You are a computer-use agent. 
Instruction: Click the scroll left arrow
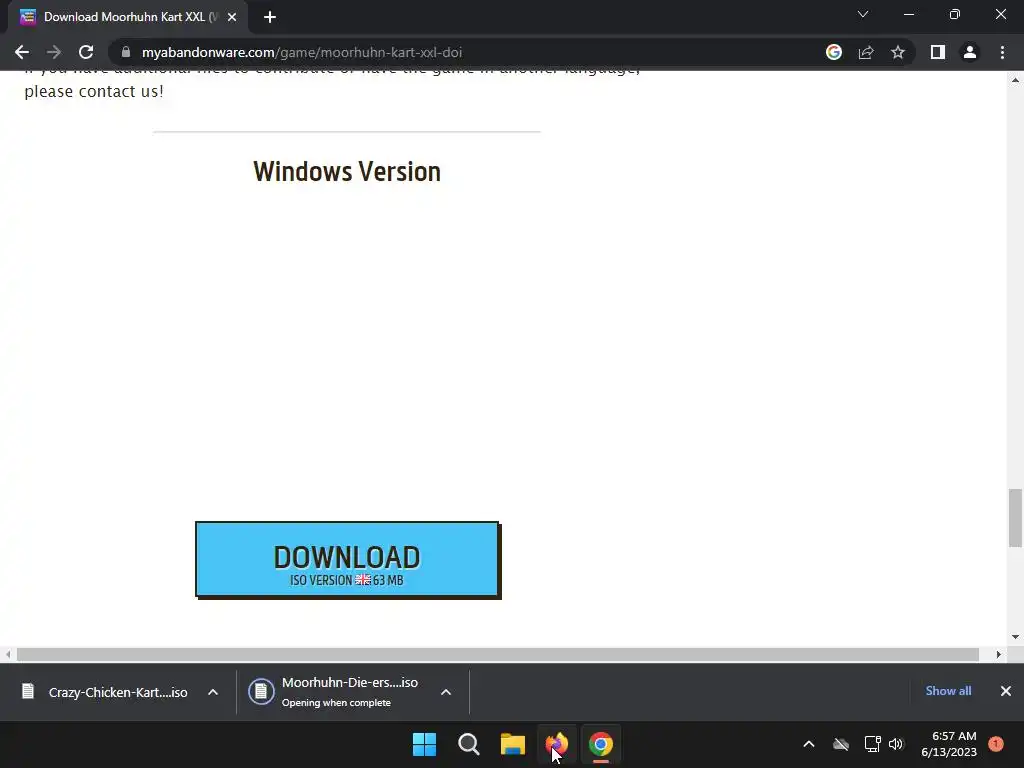point(7,654)
